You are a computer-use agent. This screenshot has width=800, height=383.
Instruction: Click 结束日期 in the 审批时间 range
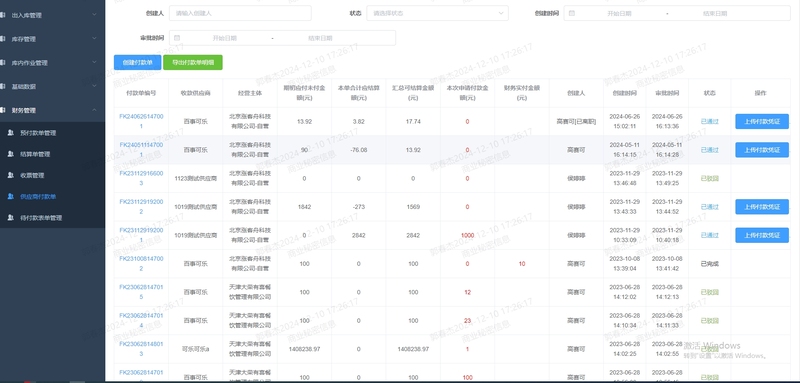pyautogui.click(x=320, y=38)
